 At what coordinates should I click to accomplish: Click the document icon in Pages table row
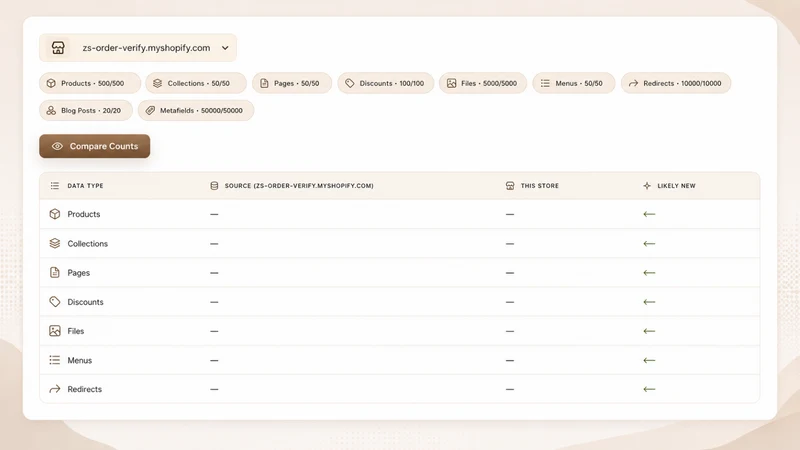pyautogui.click(x=55, y=272)
